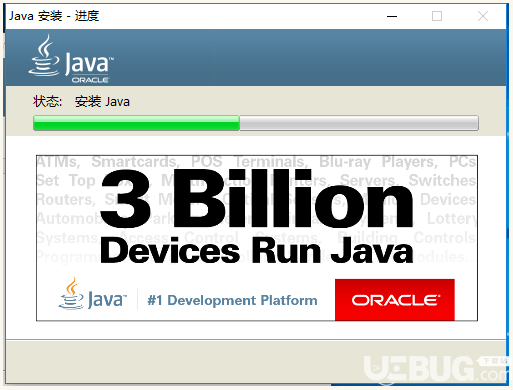Viewport: 513px width, 390px height.
Task: Click the red ORACLE logo in the banner
Action: tap(395, 300)
